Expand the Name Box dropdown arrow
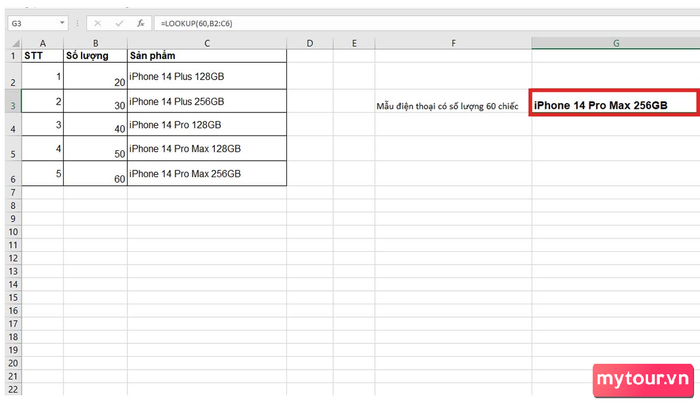 pyautogui.click(x=62, y=23)
